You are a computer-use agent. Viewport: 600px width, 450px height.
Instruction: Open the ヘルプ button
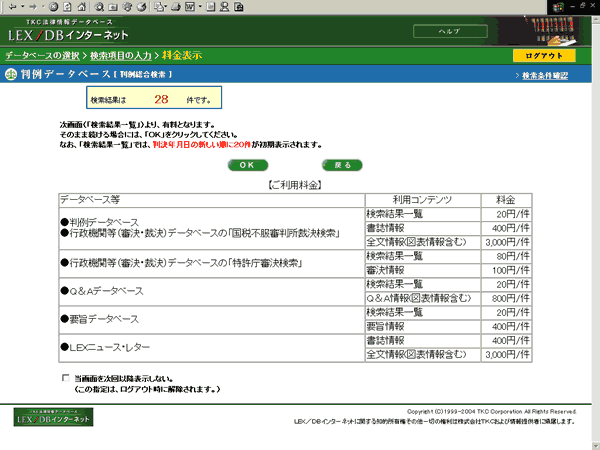click(450, 31)
